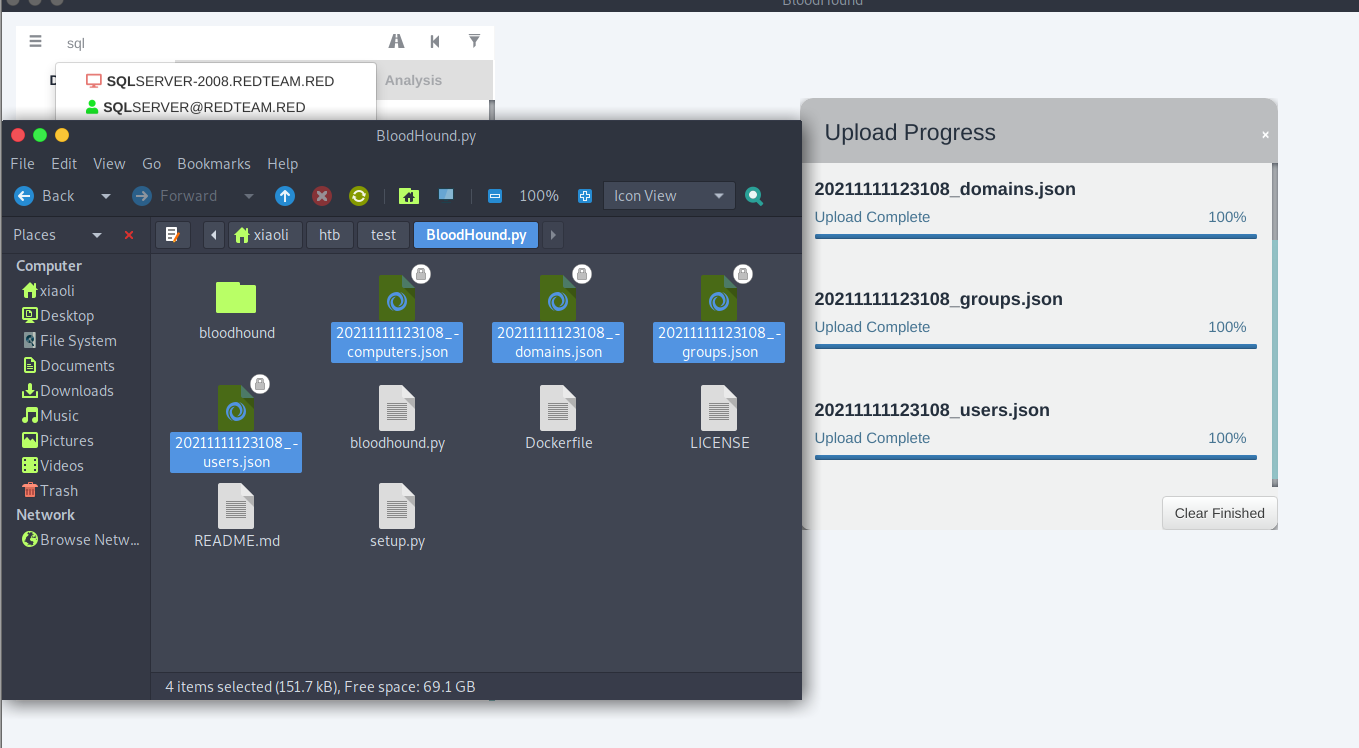
Task: Click the BloodHound back-step arrow icon
Action: coord(435,42)
